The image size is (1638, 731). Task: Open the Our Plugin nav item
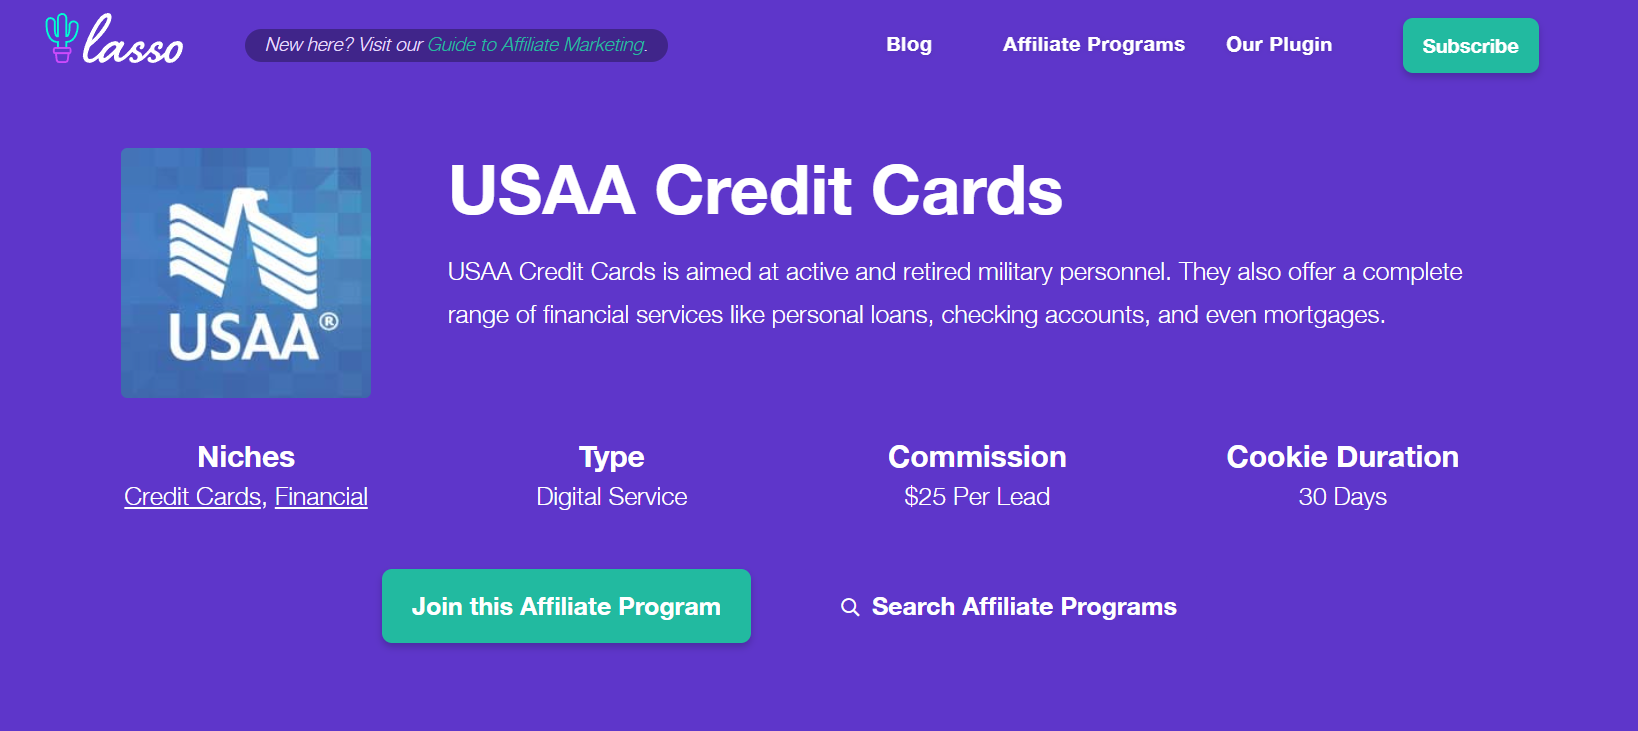[1278, 45]
